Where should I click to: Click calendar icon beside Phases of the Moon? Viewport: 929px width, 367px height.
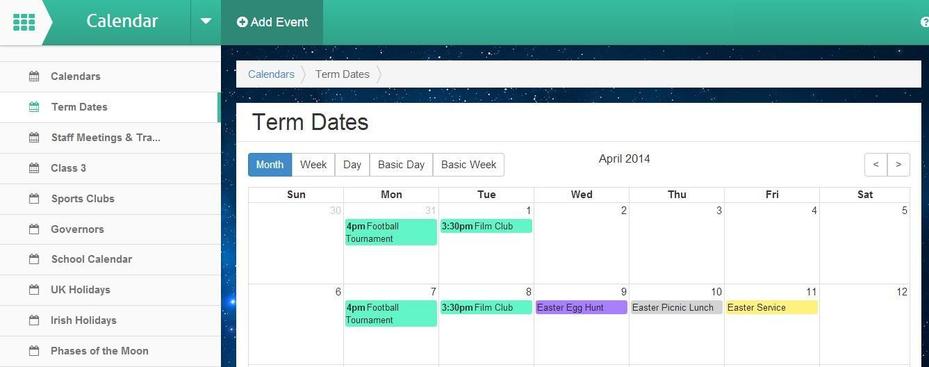click(34, 350)
